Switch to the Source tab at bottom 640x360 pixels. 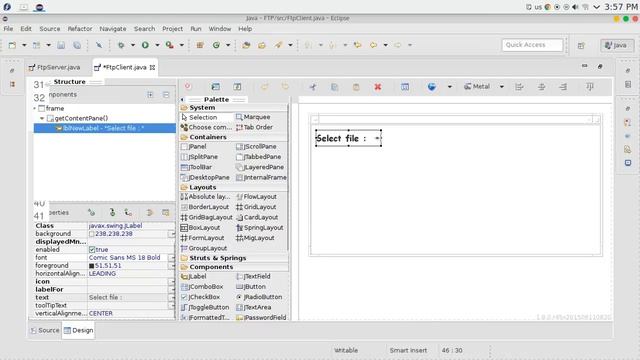pyautogui.click(x=45, y=330)
